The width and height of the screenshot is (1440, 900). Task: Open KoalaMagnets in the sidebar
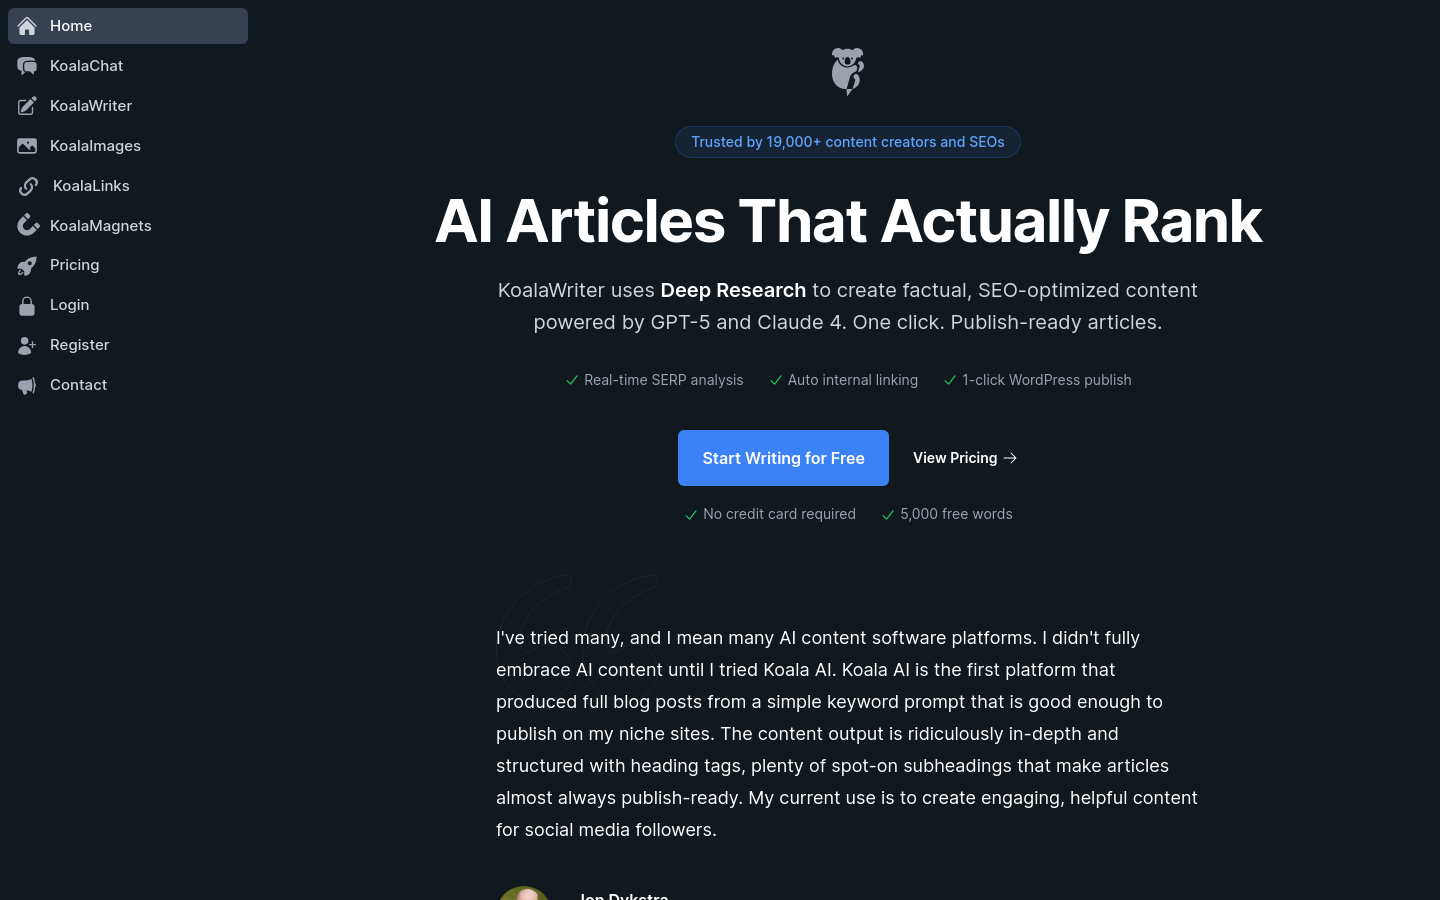pyautogui.click(x=128, y=226)
